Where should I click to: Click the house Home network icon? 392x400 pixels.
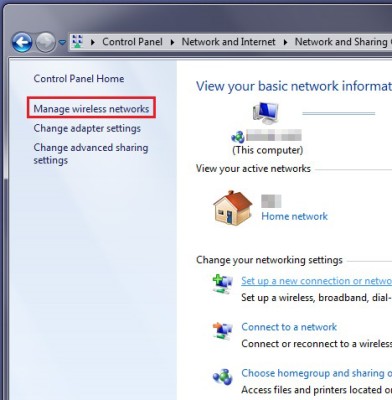[233, 208]
